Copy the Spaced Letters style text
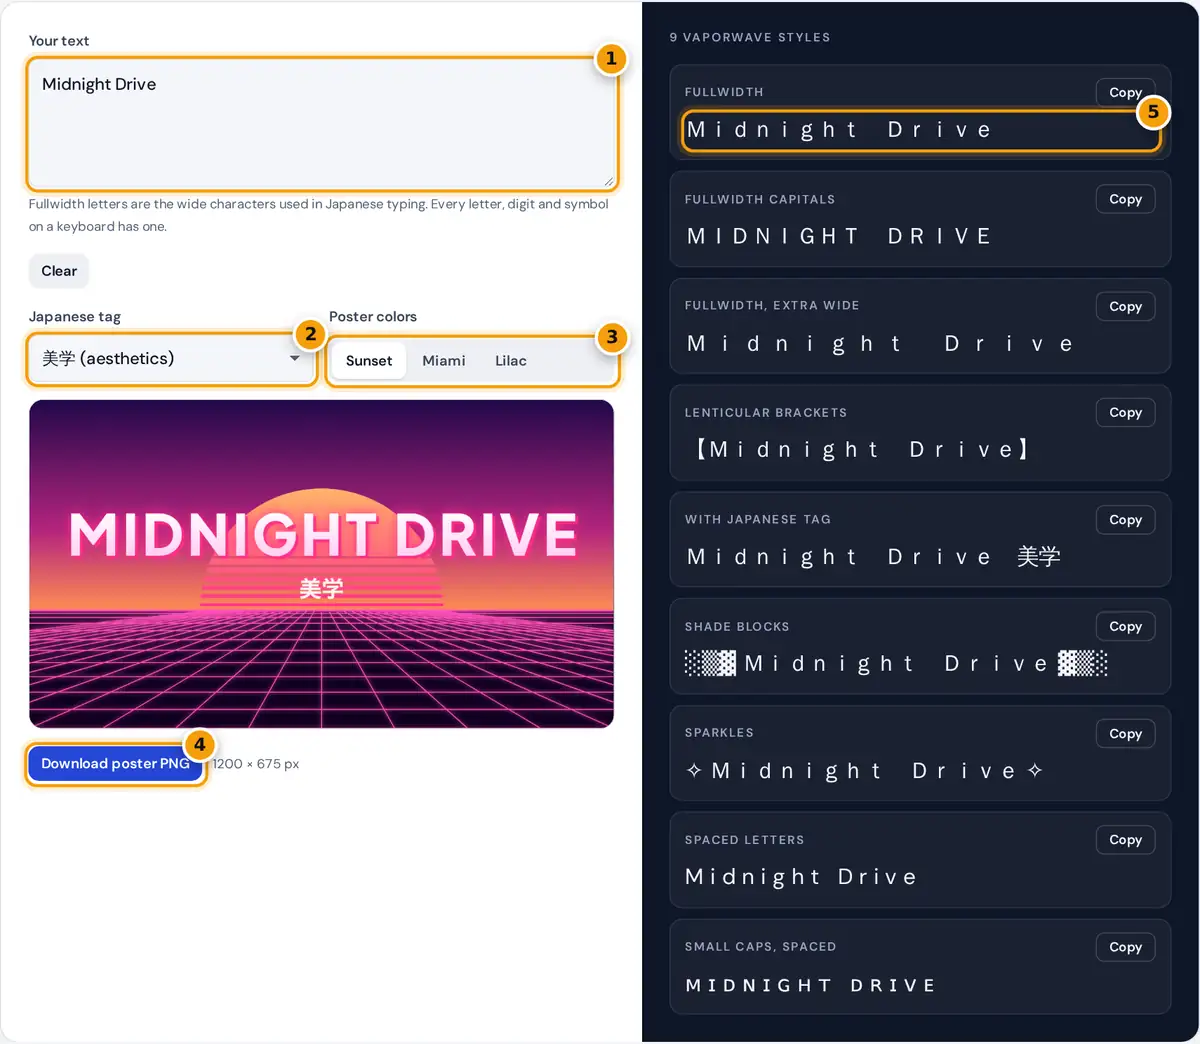Screen dimensions: 1200x1044 [1125, 840]
